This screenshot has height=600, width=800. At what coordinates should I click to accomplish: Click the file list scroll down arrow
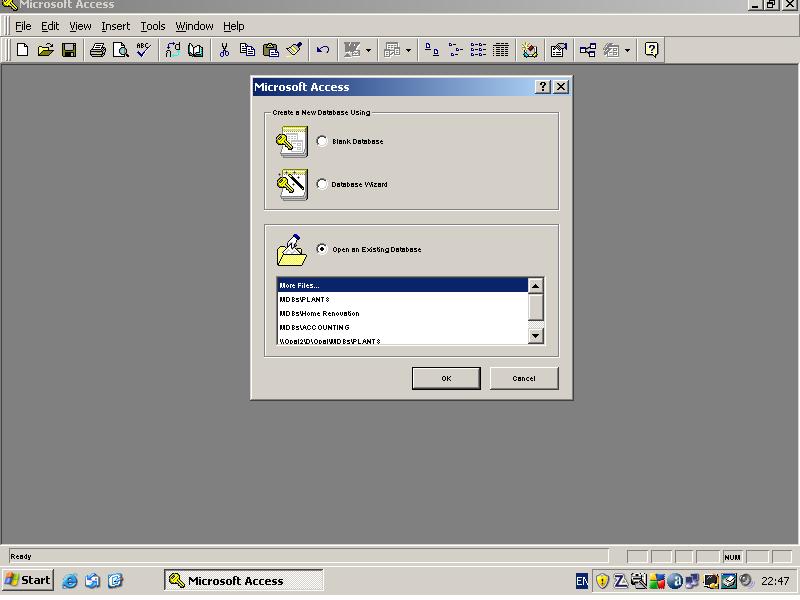[535, 336]
